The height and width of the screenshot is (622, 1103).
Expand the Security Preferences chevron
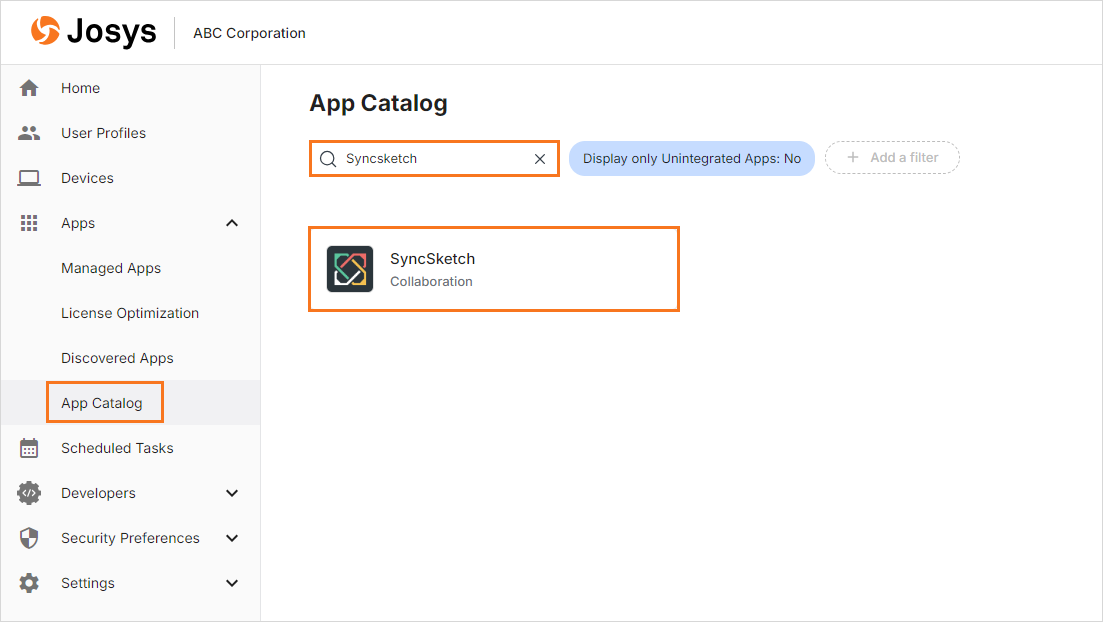point(232,538)
